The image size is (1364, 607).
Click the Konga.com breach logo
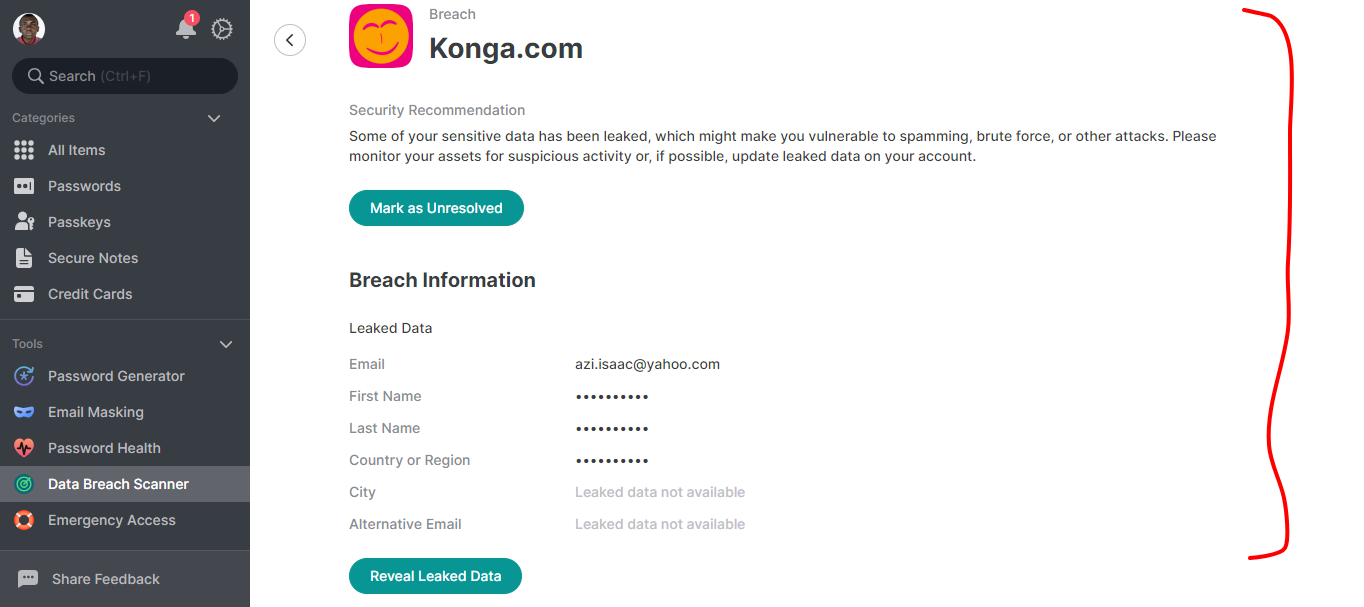pyautogui.click(x=381, y=36)
